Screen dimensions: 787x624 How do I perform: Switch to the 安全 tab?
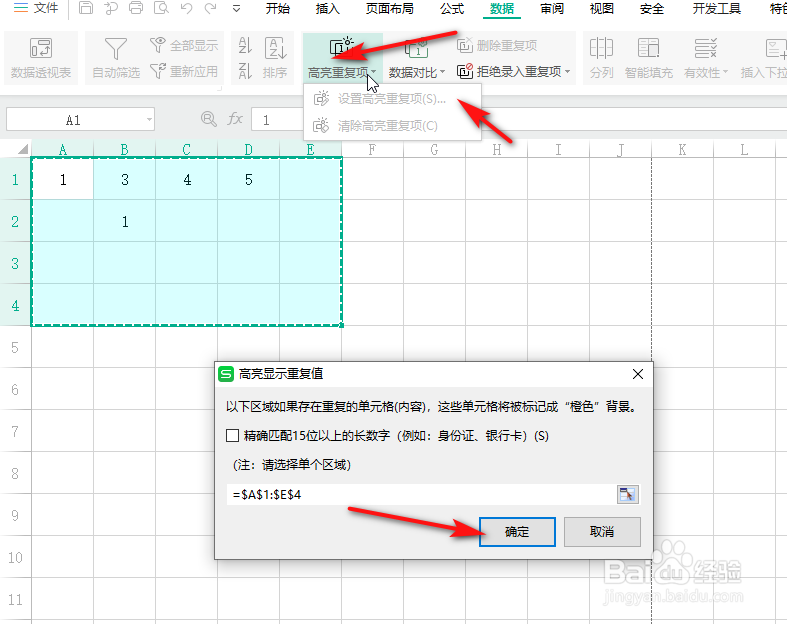[651, 9]
